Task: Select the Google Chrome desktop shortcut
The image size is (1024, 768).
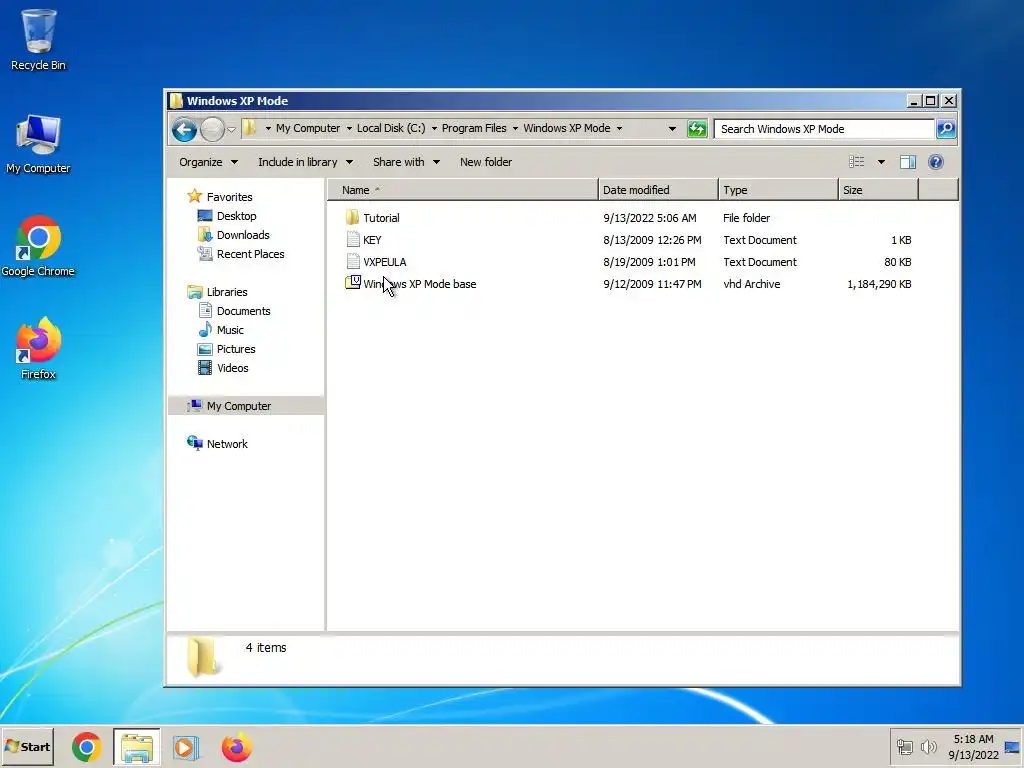Action: (x=38, y=246)
